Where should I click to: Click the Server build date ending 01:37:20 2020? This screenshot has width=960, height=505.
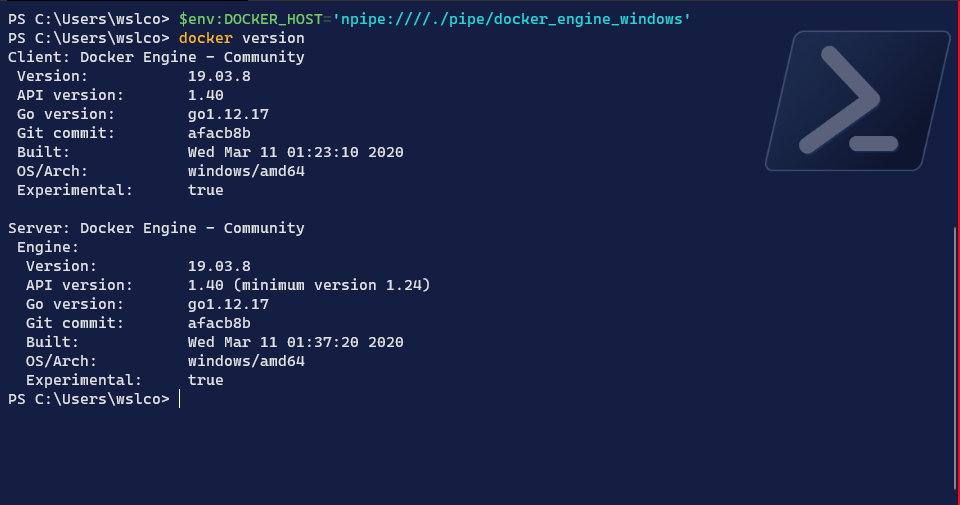[295, 342]
